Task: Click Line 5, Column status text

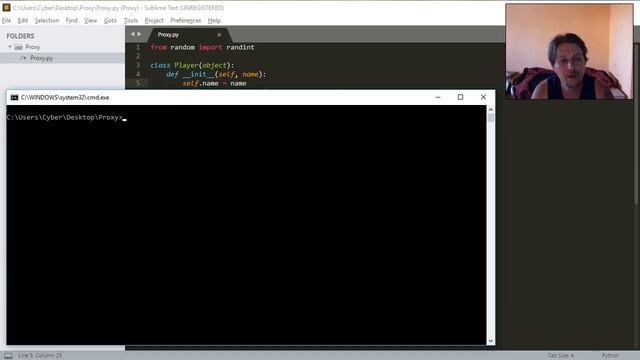Action: point(40,356)
